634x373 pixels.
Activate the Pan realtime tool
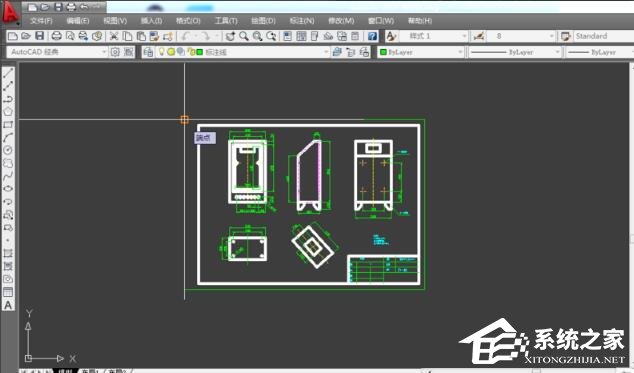[230, 36]
